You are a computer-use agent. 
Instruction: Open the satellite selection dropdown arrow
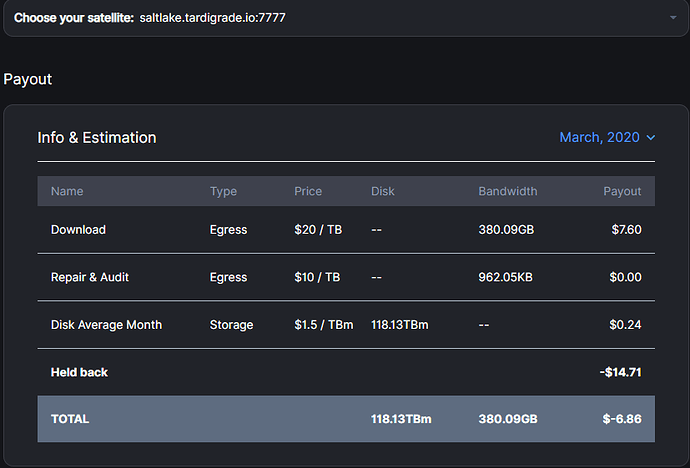click(x=673, y=18)
